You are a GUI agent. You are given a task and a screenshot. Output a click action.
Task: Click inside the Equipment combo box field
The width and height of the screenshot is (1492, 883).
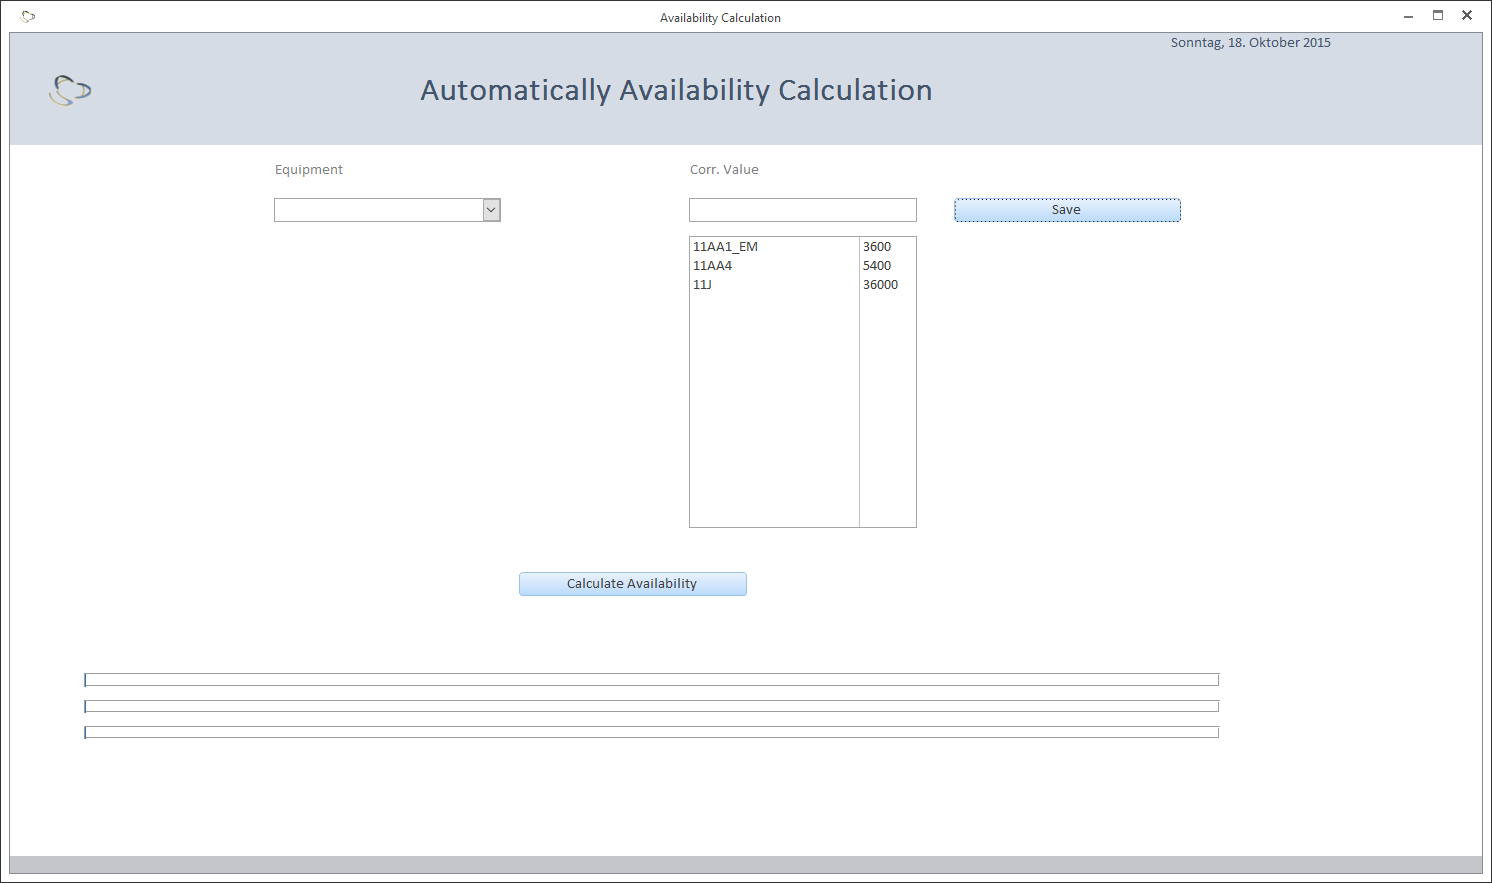(378, 210)
